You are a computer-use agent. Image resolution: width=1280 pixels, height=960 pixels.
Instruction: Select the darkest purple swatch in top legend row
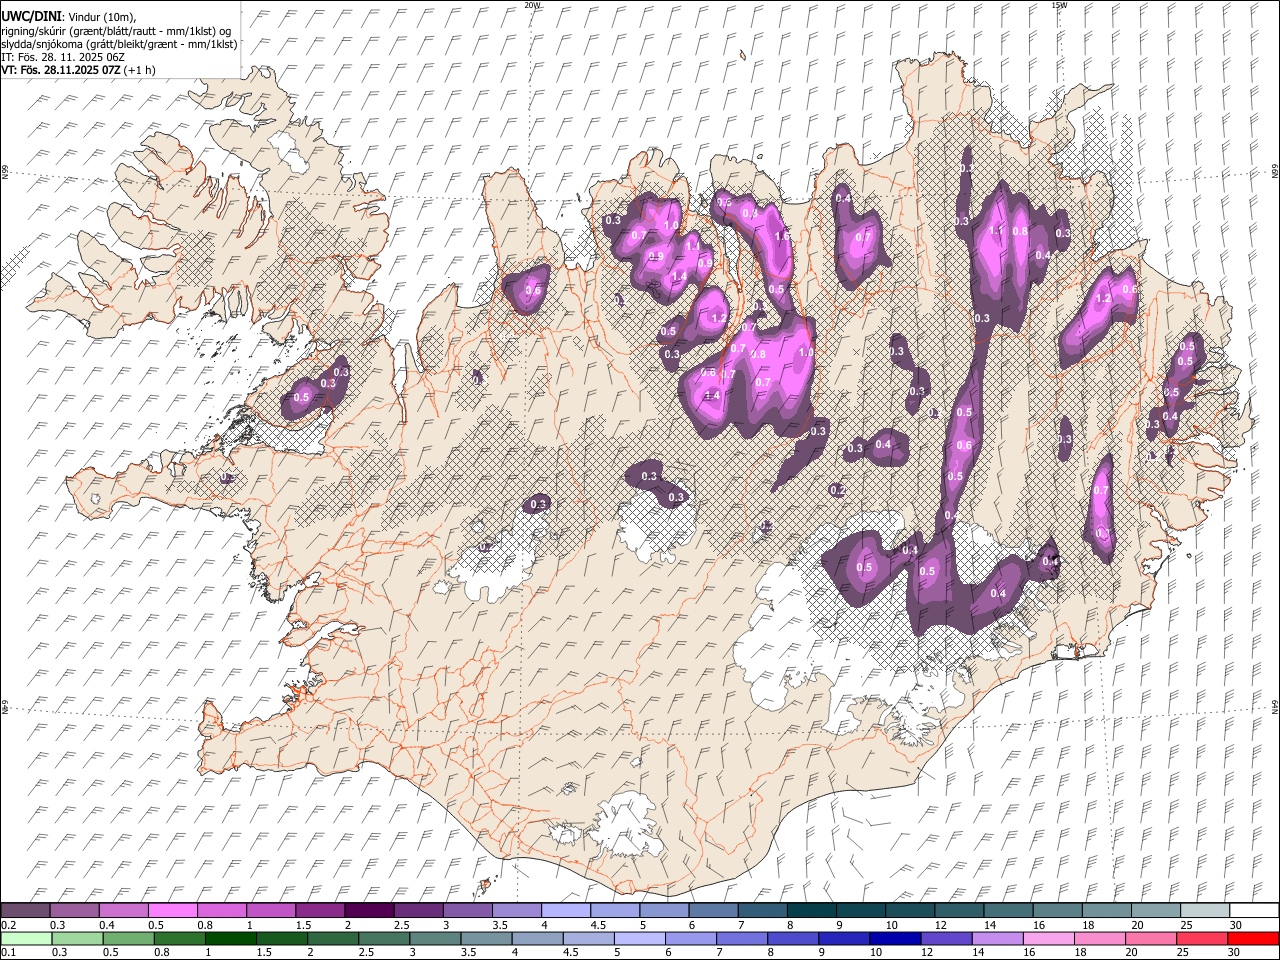click(368, 911)
